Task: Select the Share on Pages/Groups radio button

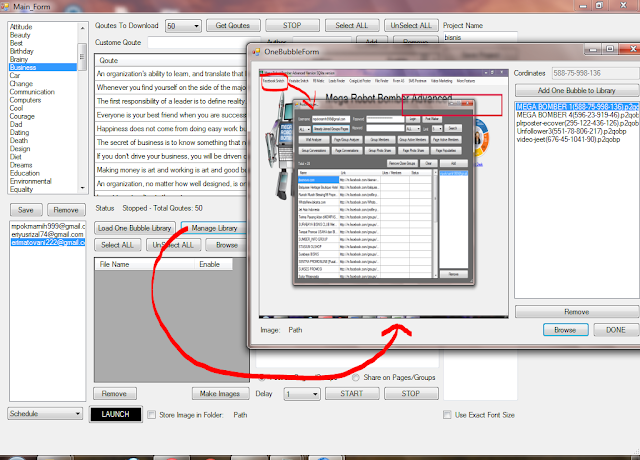Action: 356,378
